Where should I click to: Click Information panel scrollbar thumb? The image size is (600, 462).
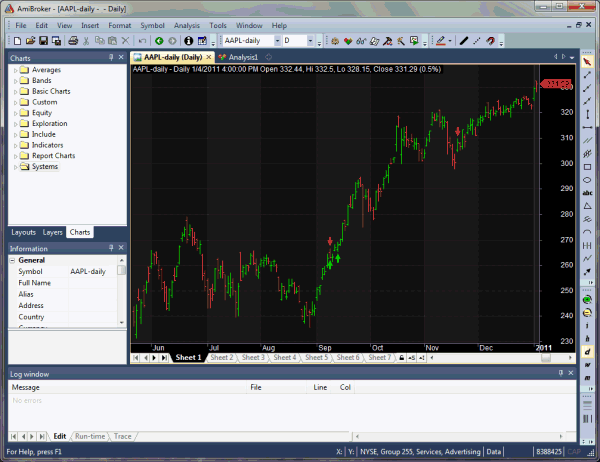click(121, 270)
